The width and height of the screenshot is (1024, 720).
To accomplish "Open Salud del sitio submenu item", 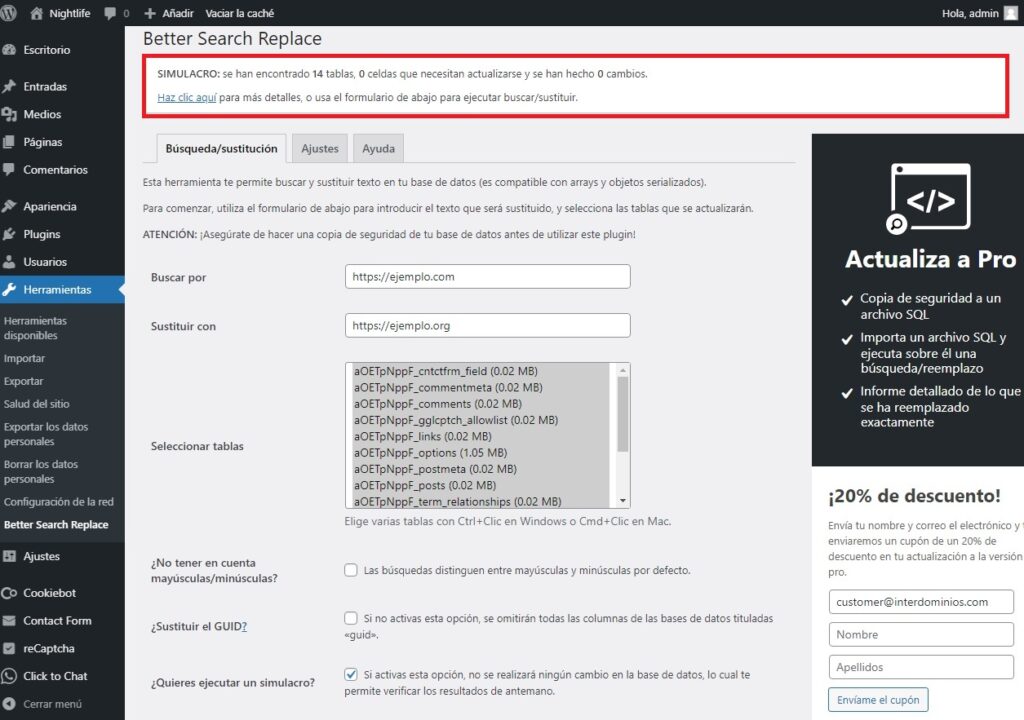I will coord(37,404).
